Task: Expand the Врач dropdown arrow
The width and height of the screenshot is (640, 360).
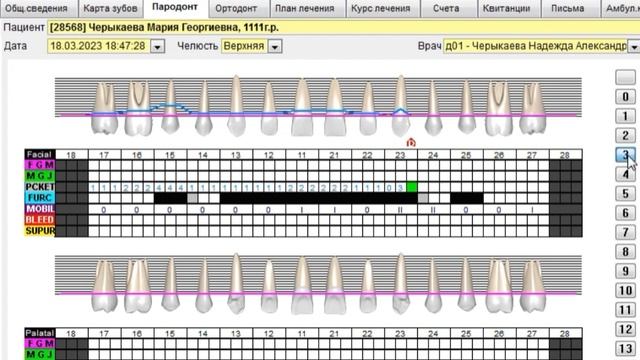Action: tap(634, 46)
